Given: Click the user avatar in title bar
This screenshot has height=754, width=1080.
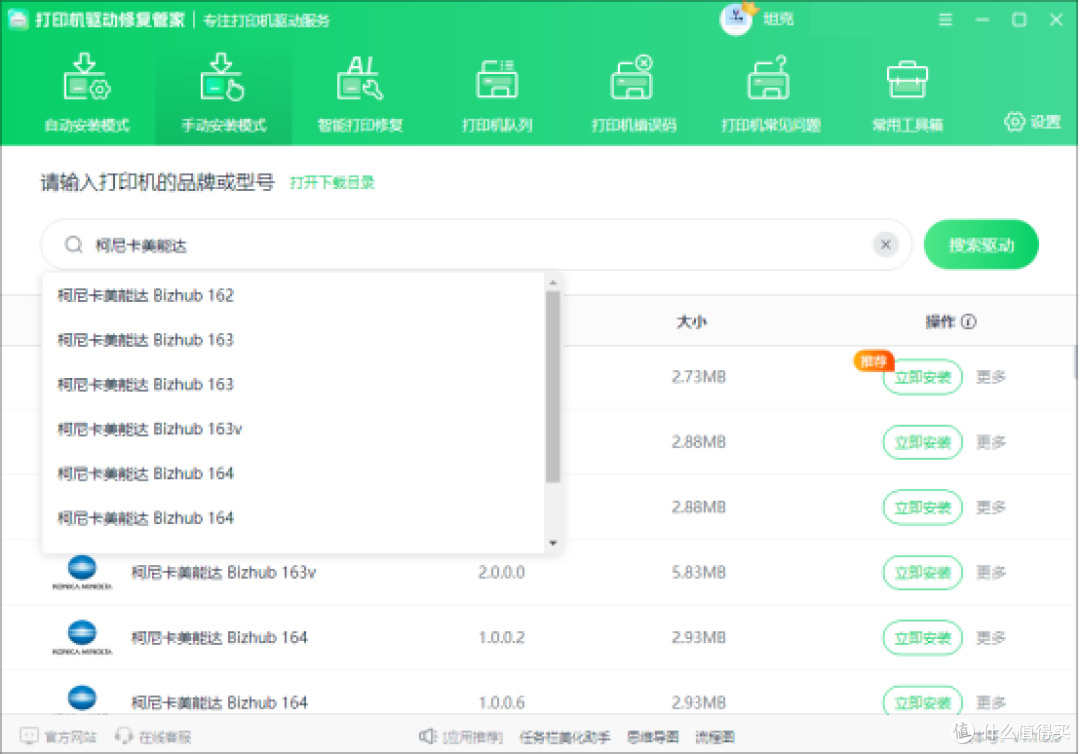Looking at the screenshot, I should tap(736, 18).
